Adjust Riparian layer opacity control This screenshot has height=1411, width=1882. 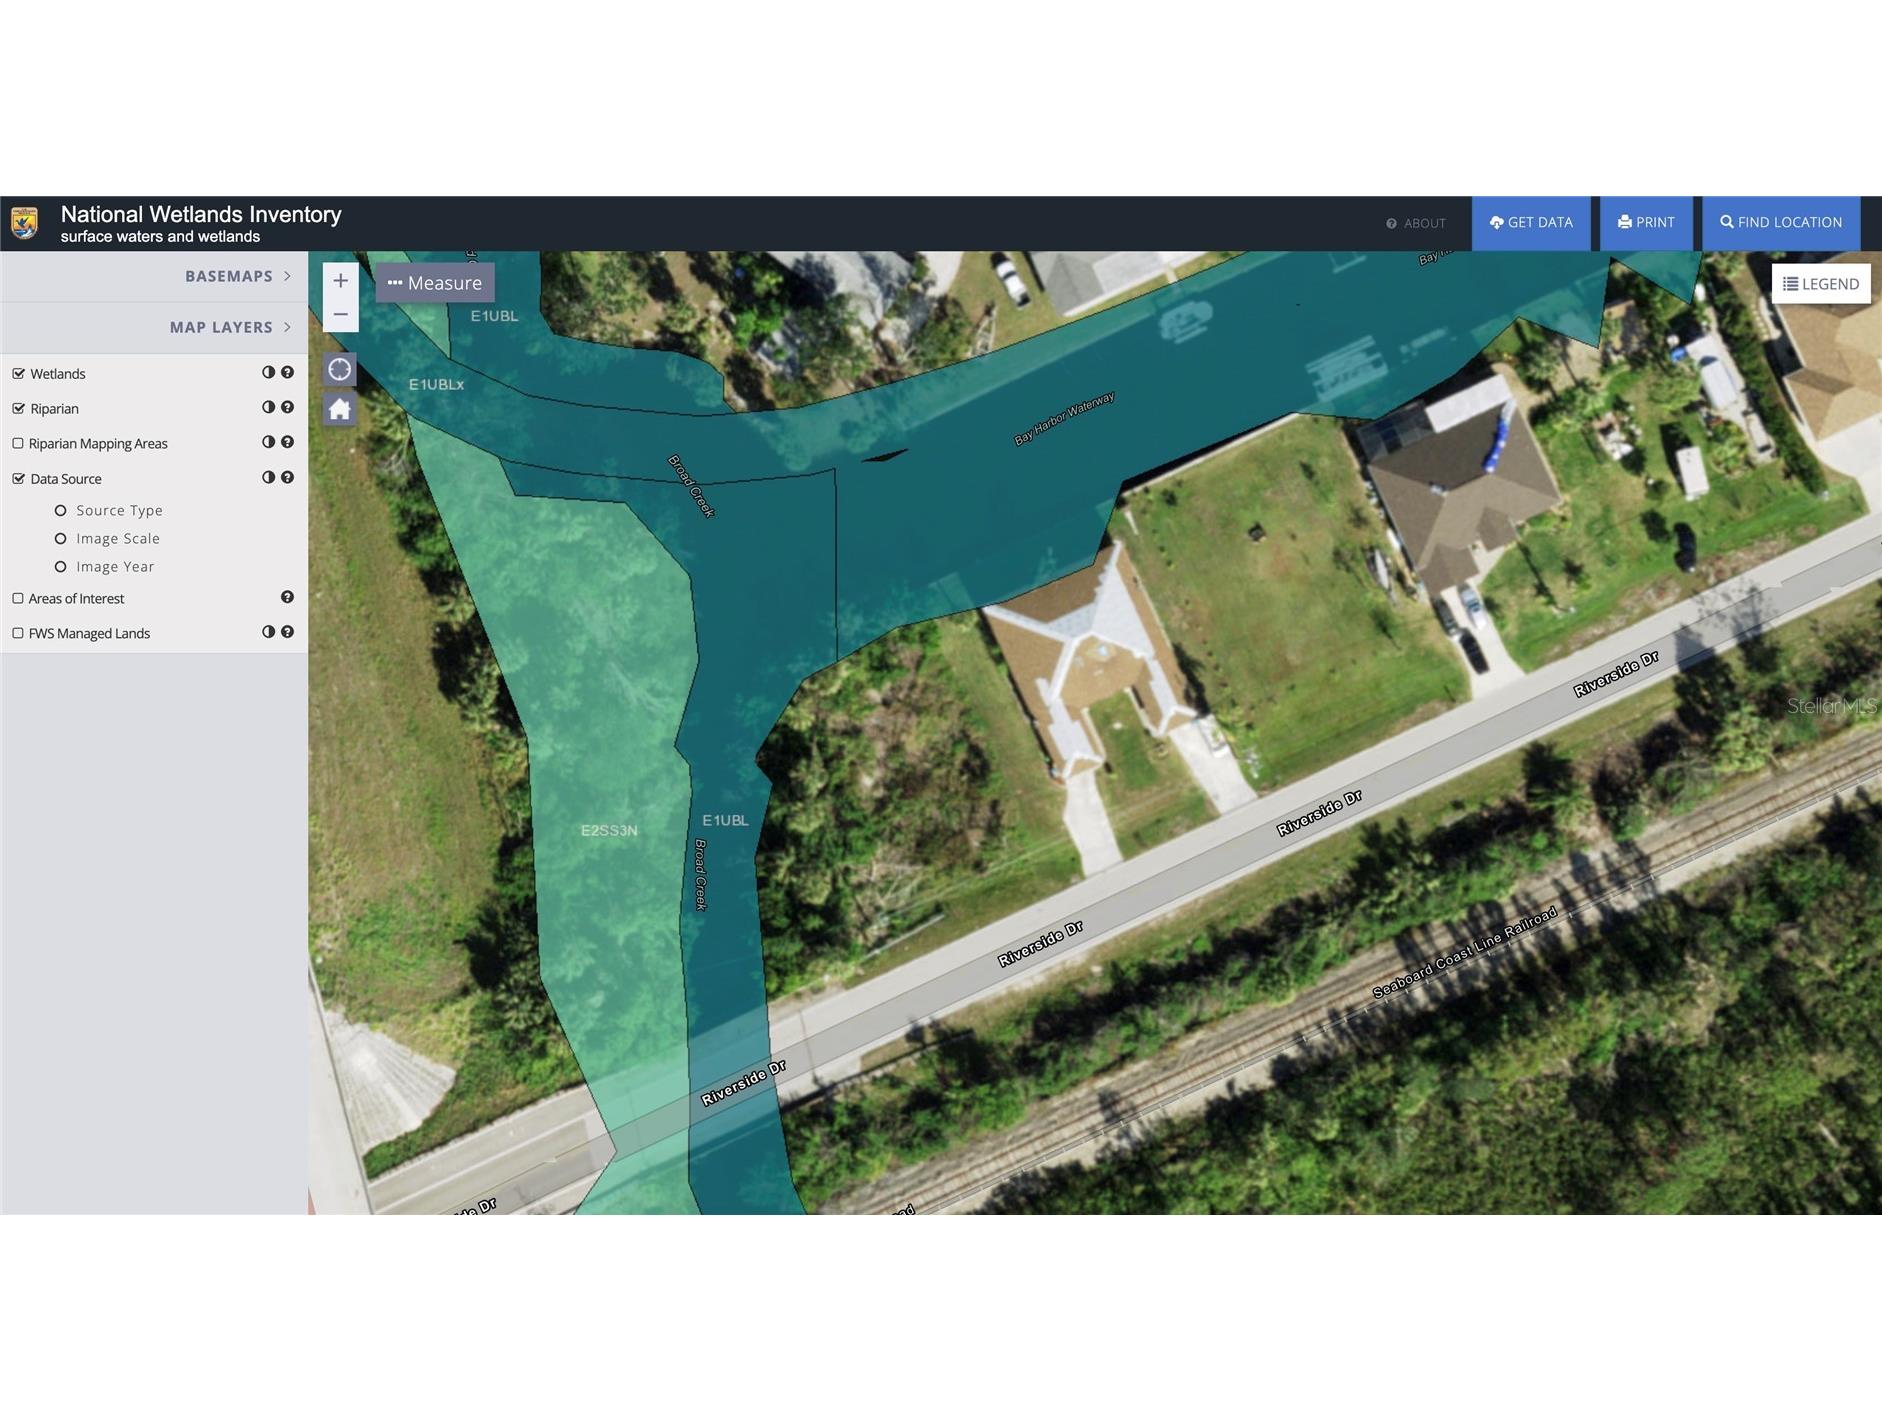(267, 407)
